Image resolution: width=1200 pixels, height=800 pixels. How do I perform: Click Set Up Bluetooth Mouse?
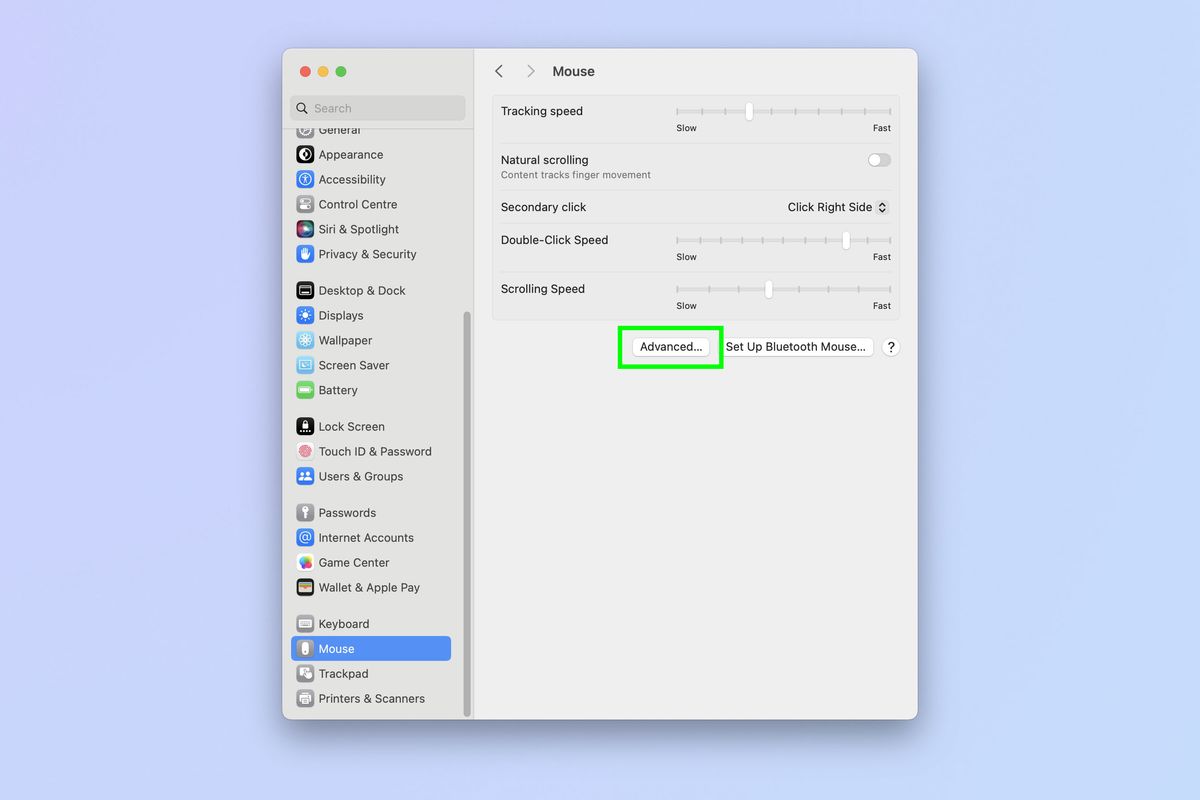[x=797, y=347]
